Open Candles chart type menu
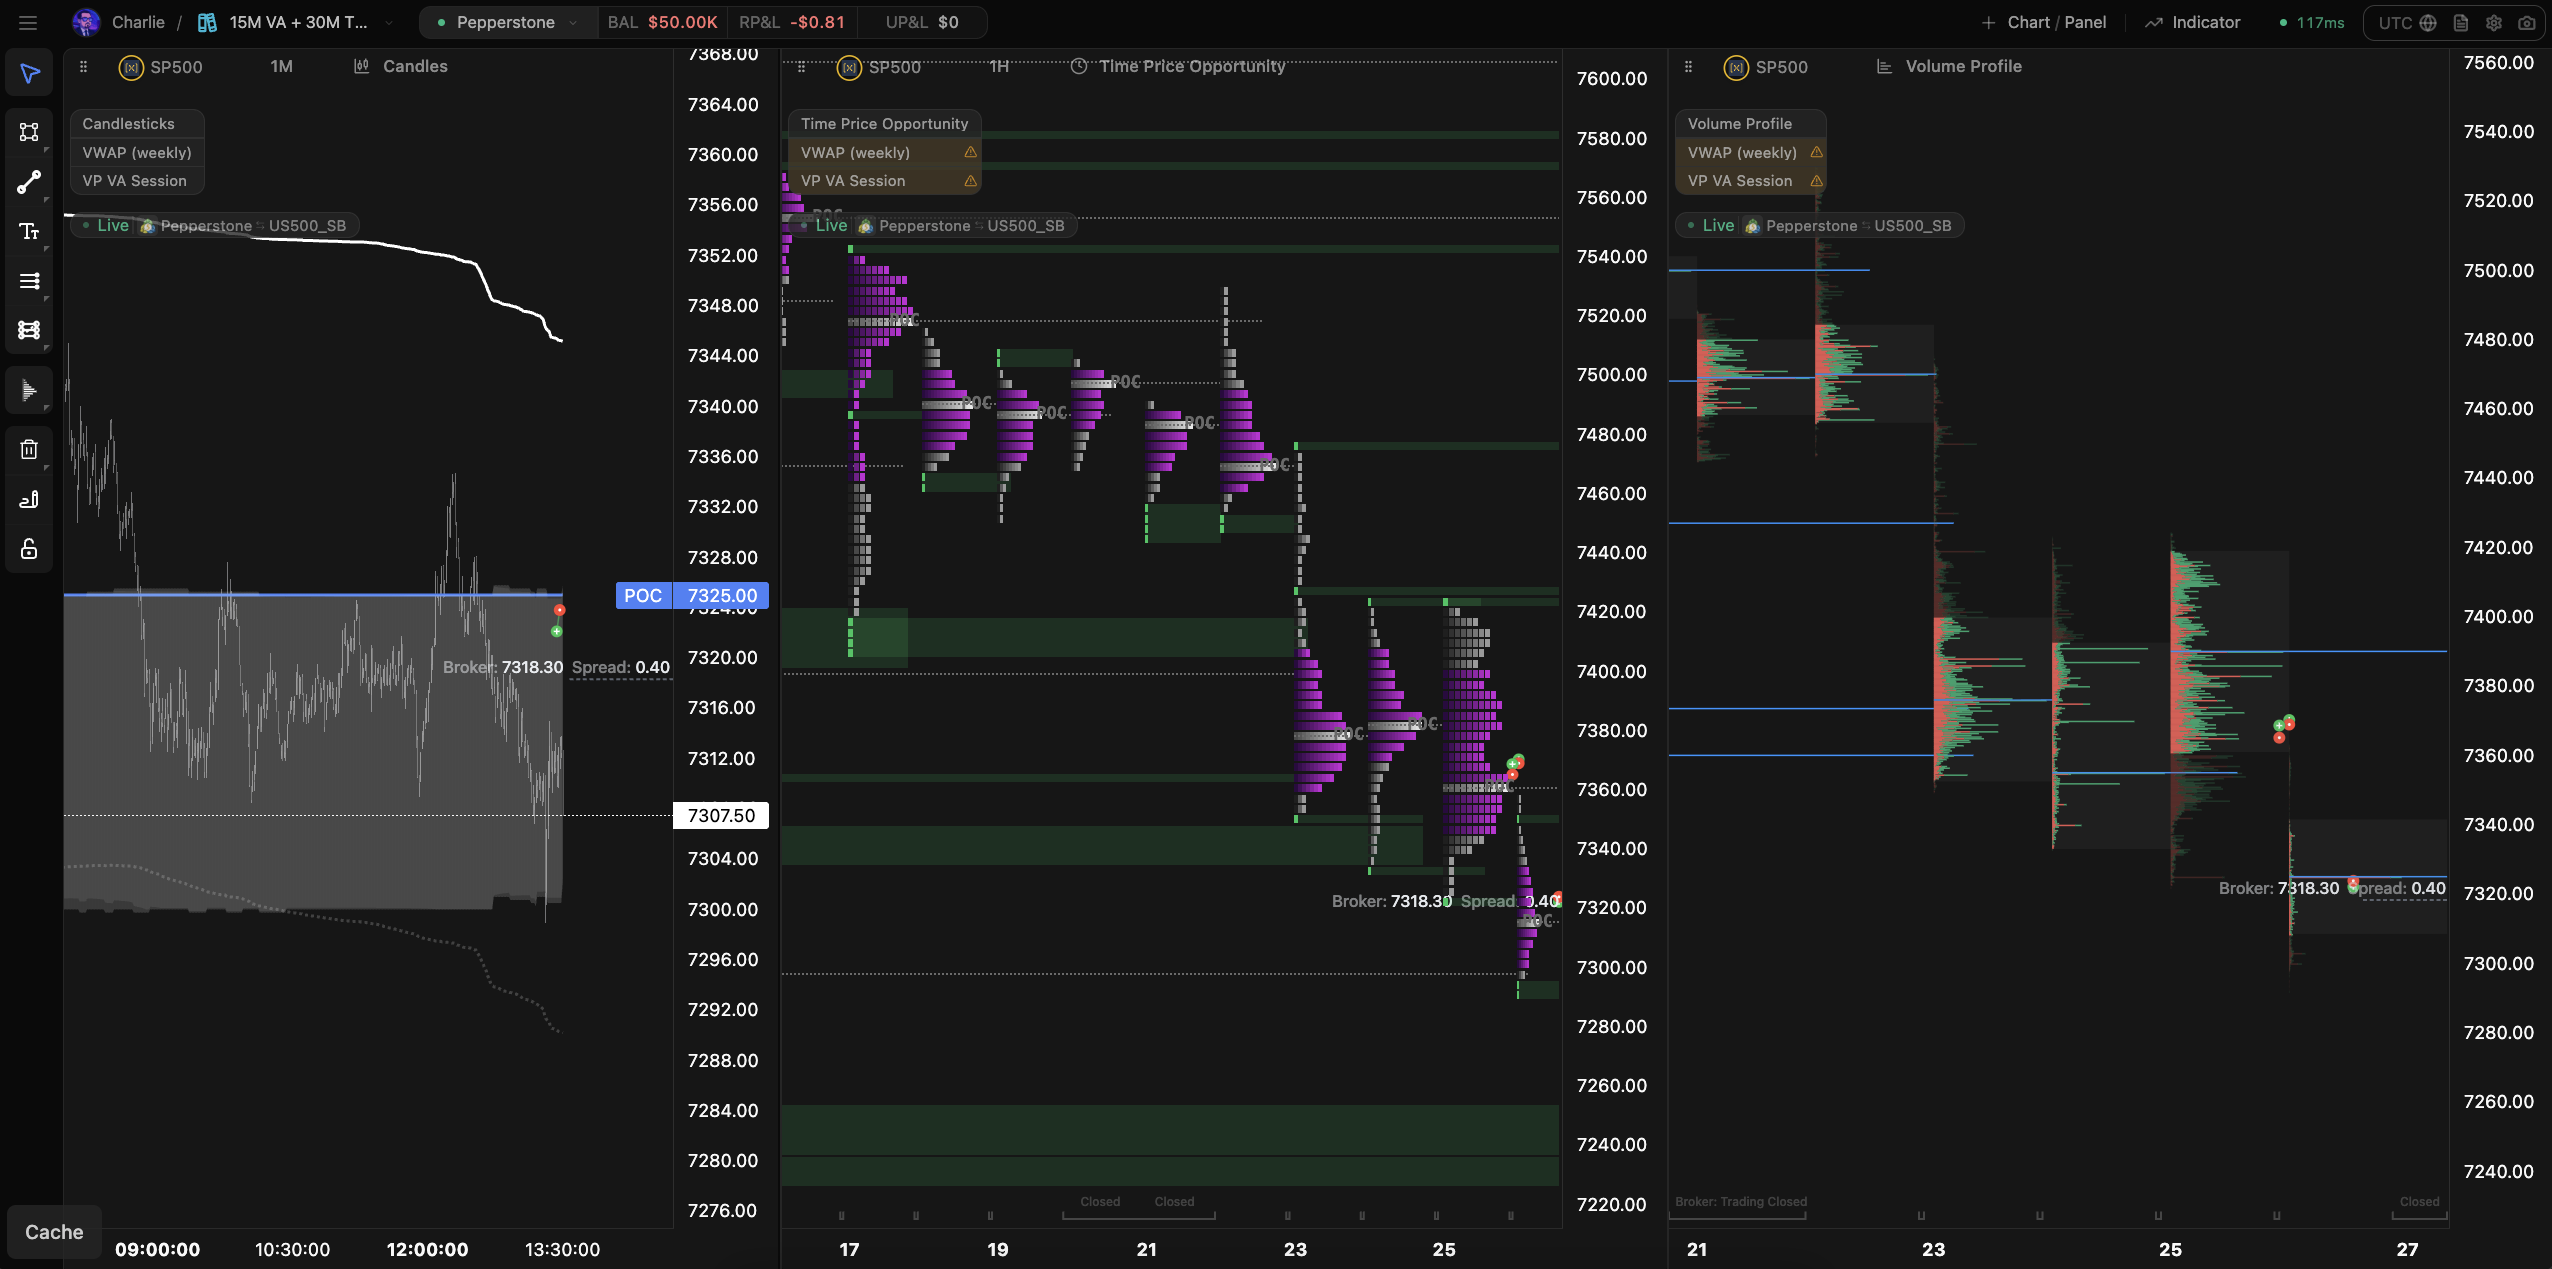Screen dimensions: 2552x1269 tap(401, 66)
